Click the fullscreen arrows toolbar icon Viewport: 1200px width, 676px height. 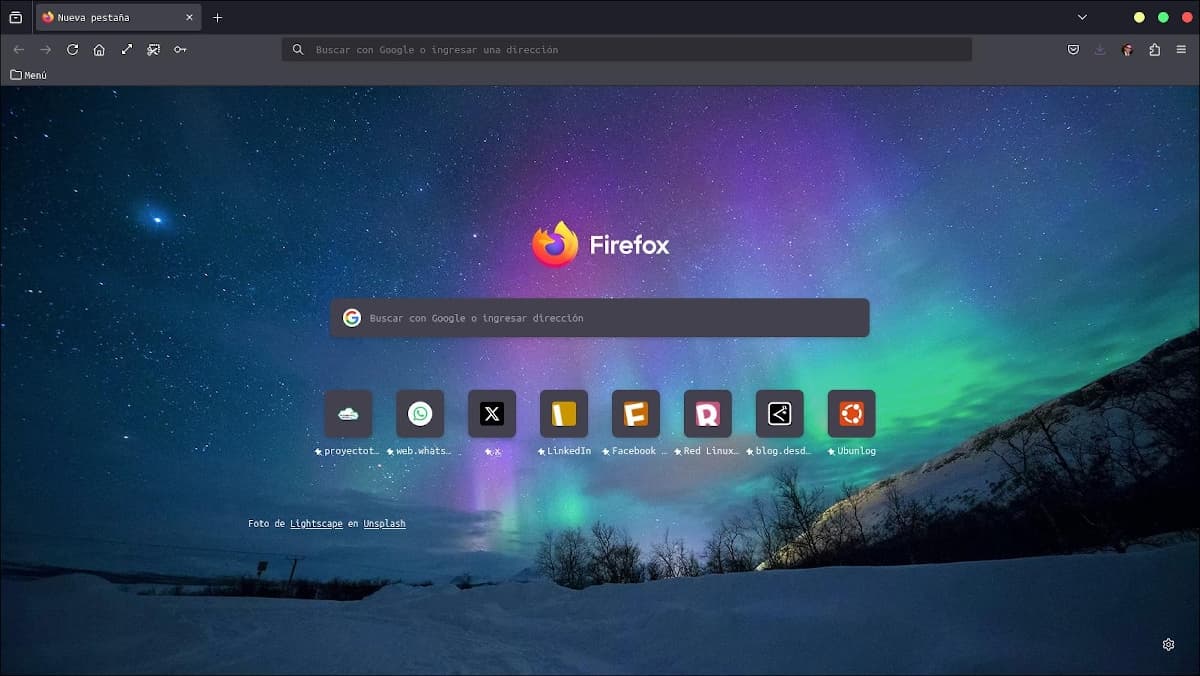(x=127, y=50)
